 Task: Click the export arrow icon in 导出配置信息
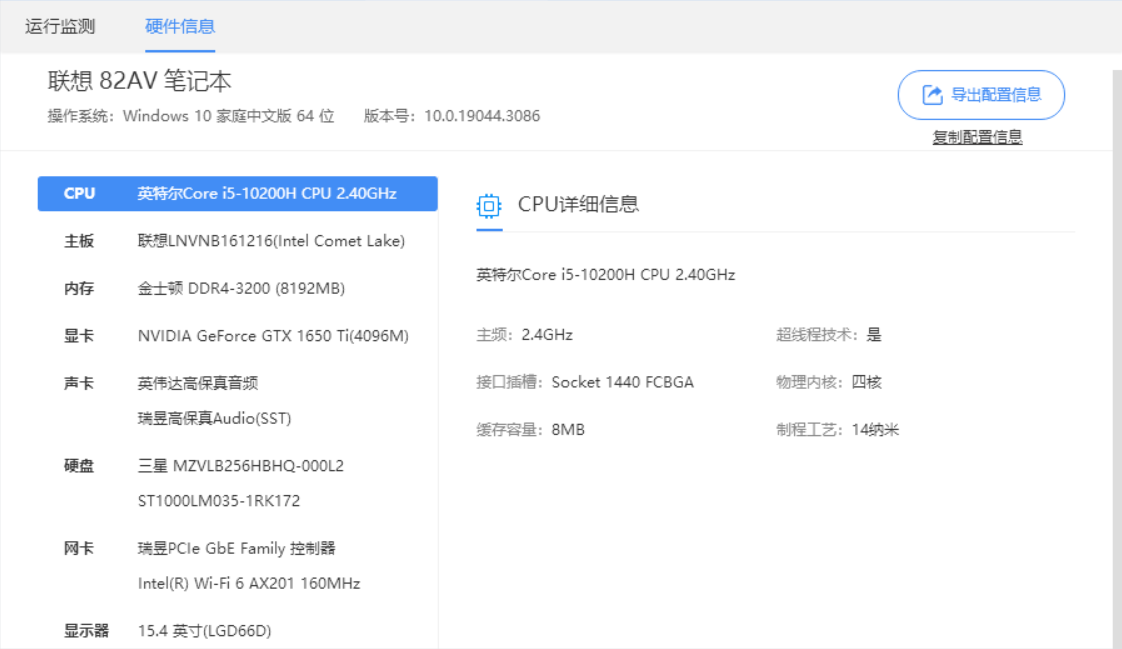[x=932, y=94]
